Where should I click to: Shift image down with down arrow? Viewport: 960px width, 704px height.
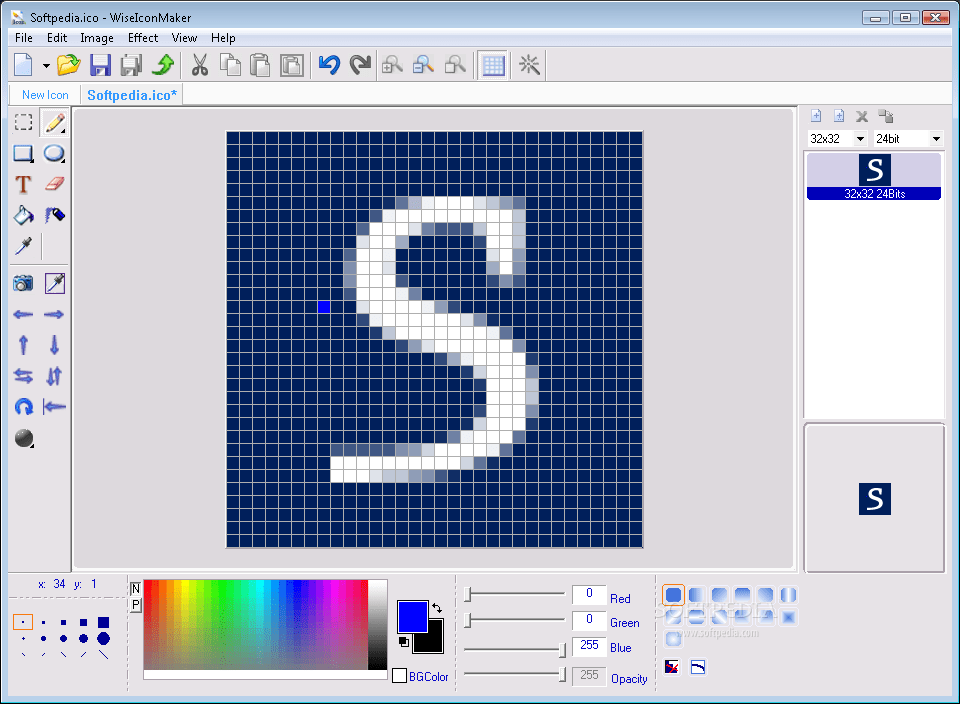[54, 345]
